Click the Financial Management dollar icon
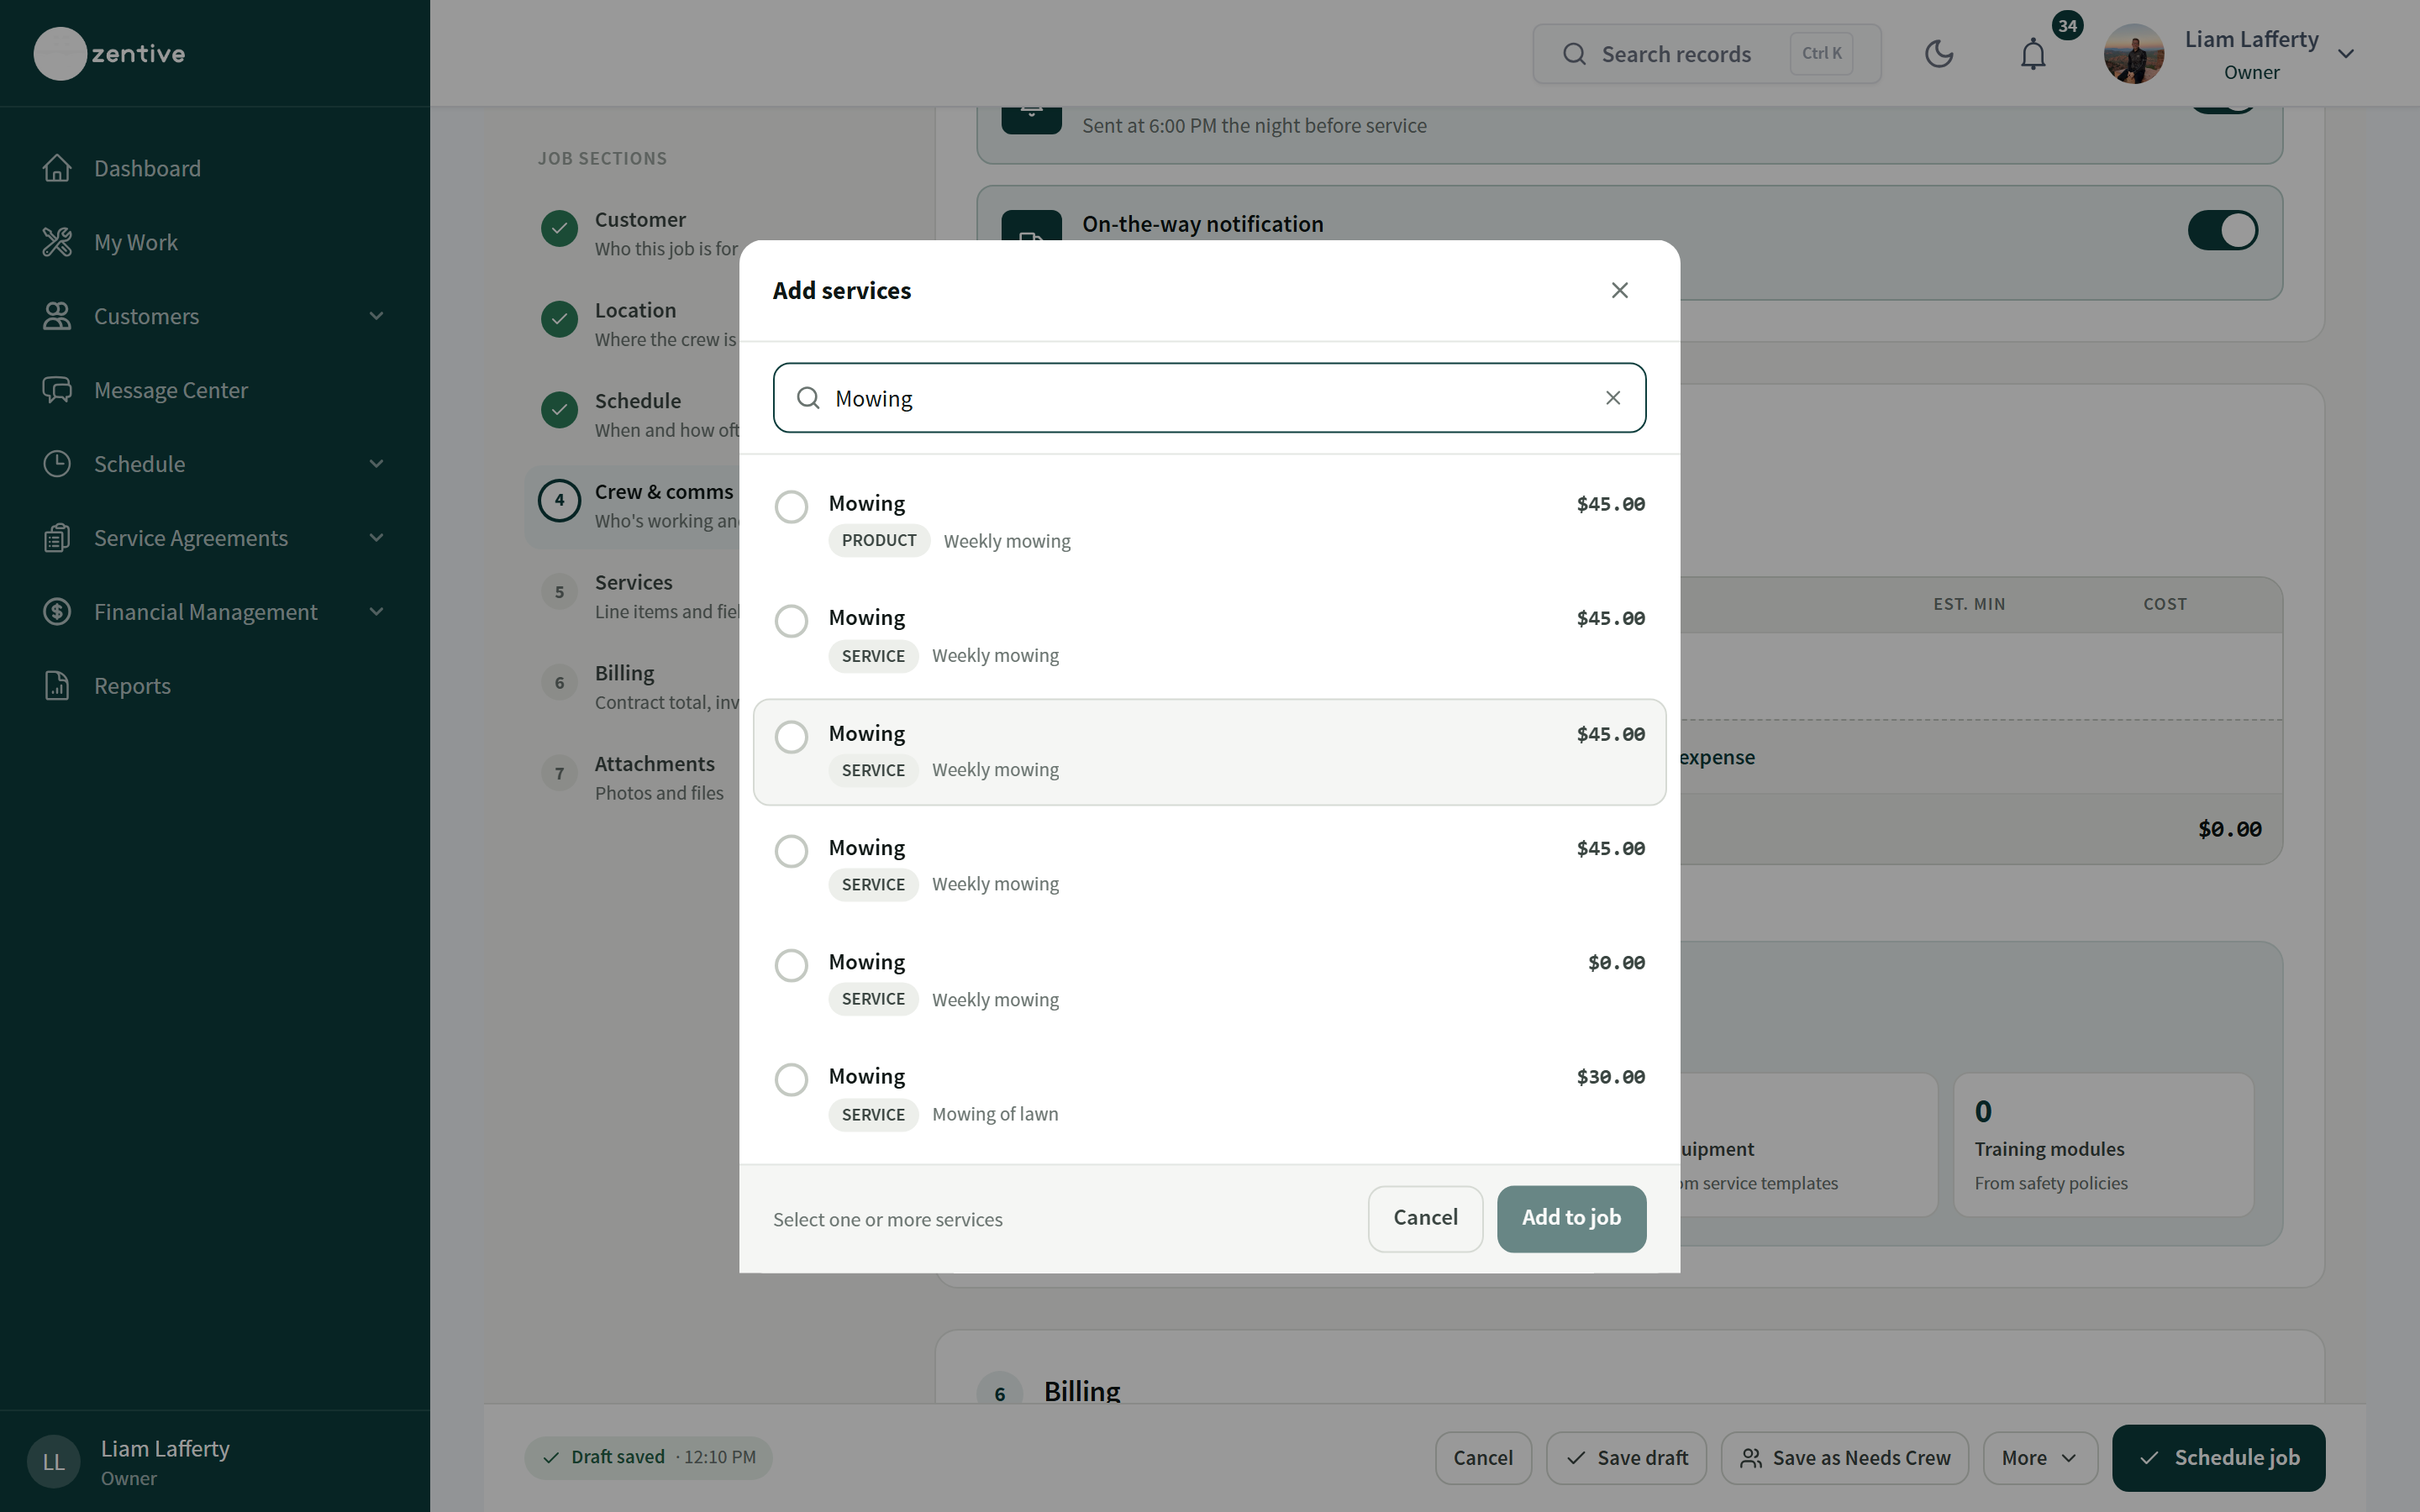 [x=57, y=612]
